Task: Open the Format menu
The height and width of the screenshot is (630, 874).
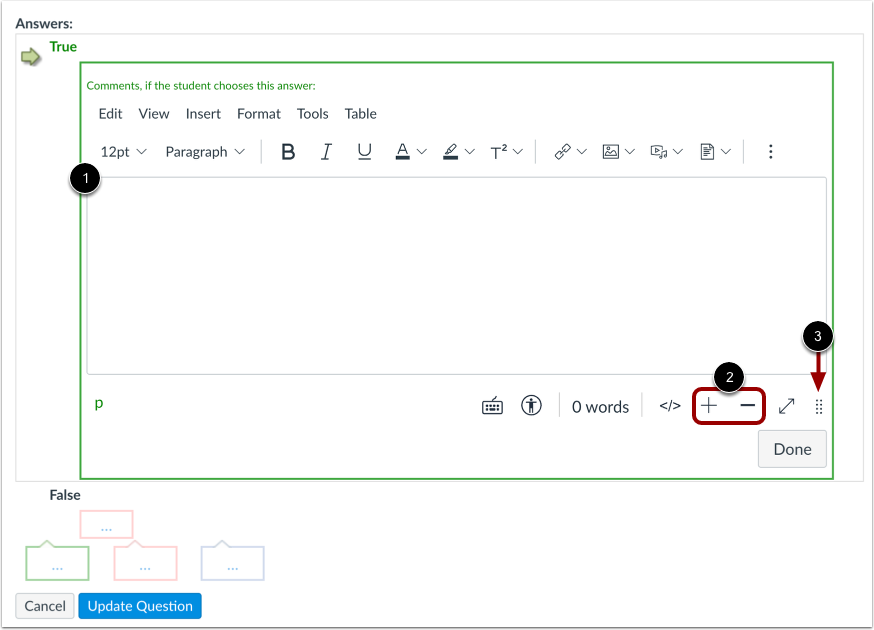Action: [259, 114]
